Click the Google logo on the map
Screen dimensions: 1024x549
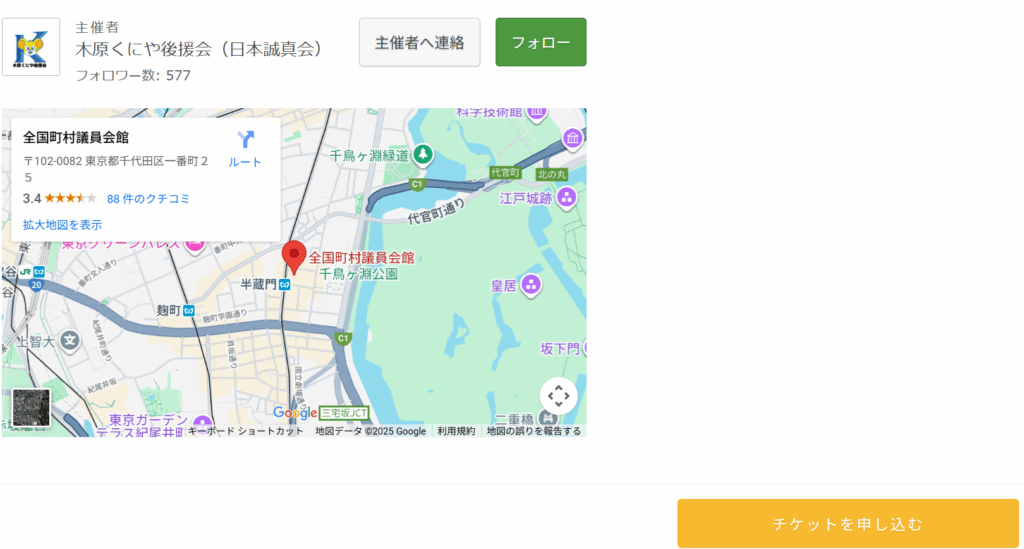click(x=295, y=413)
